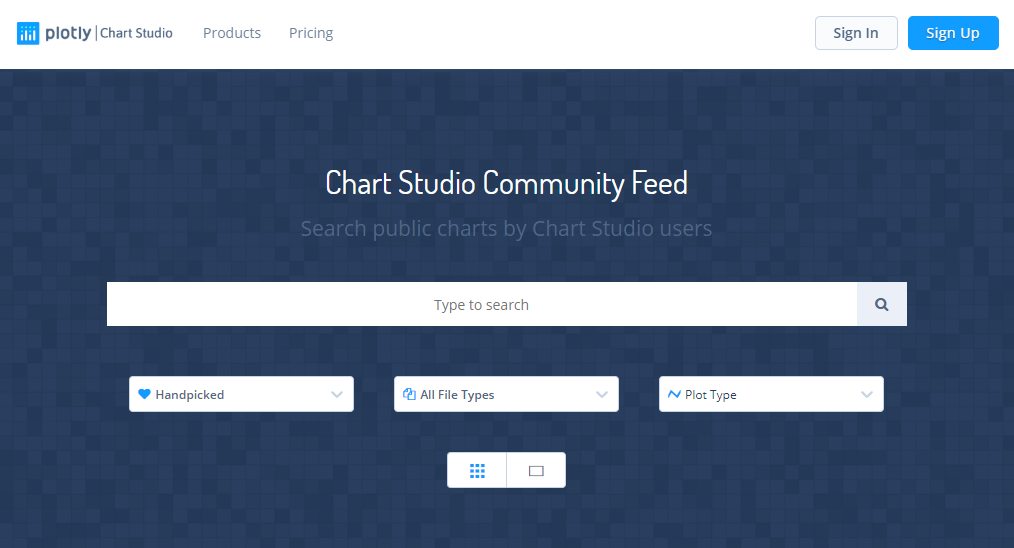Click the Search public charts subtitle
The width and height of the screenshot is (1014, 548).
[x=506, y=228]
